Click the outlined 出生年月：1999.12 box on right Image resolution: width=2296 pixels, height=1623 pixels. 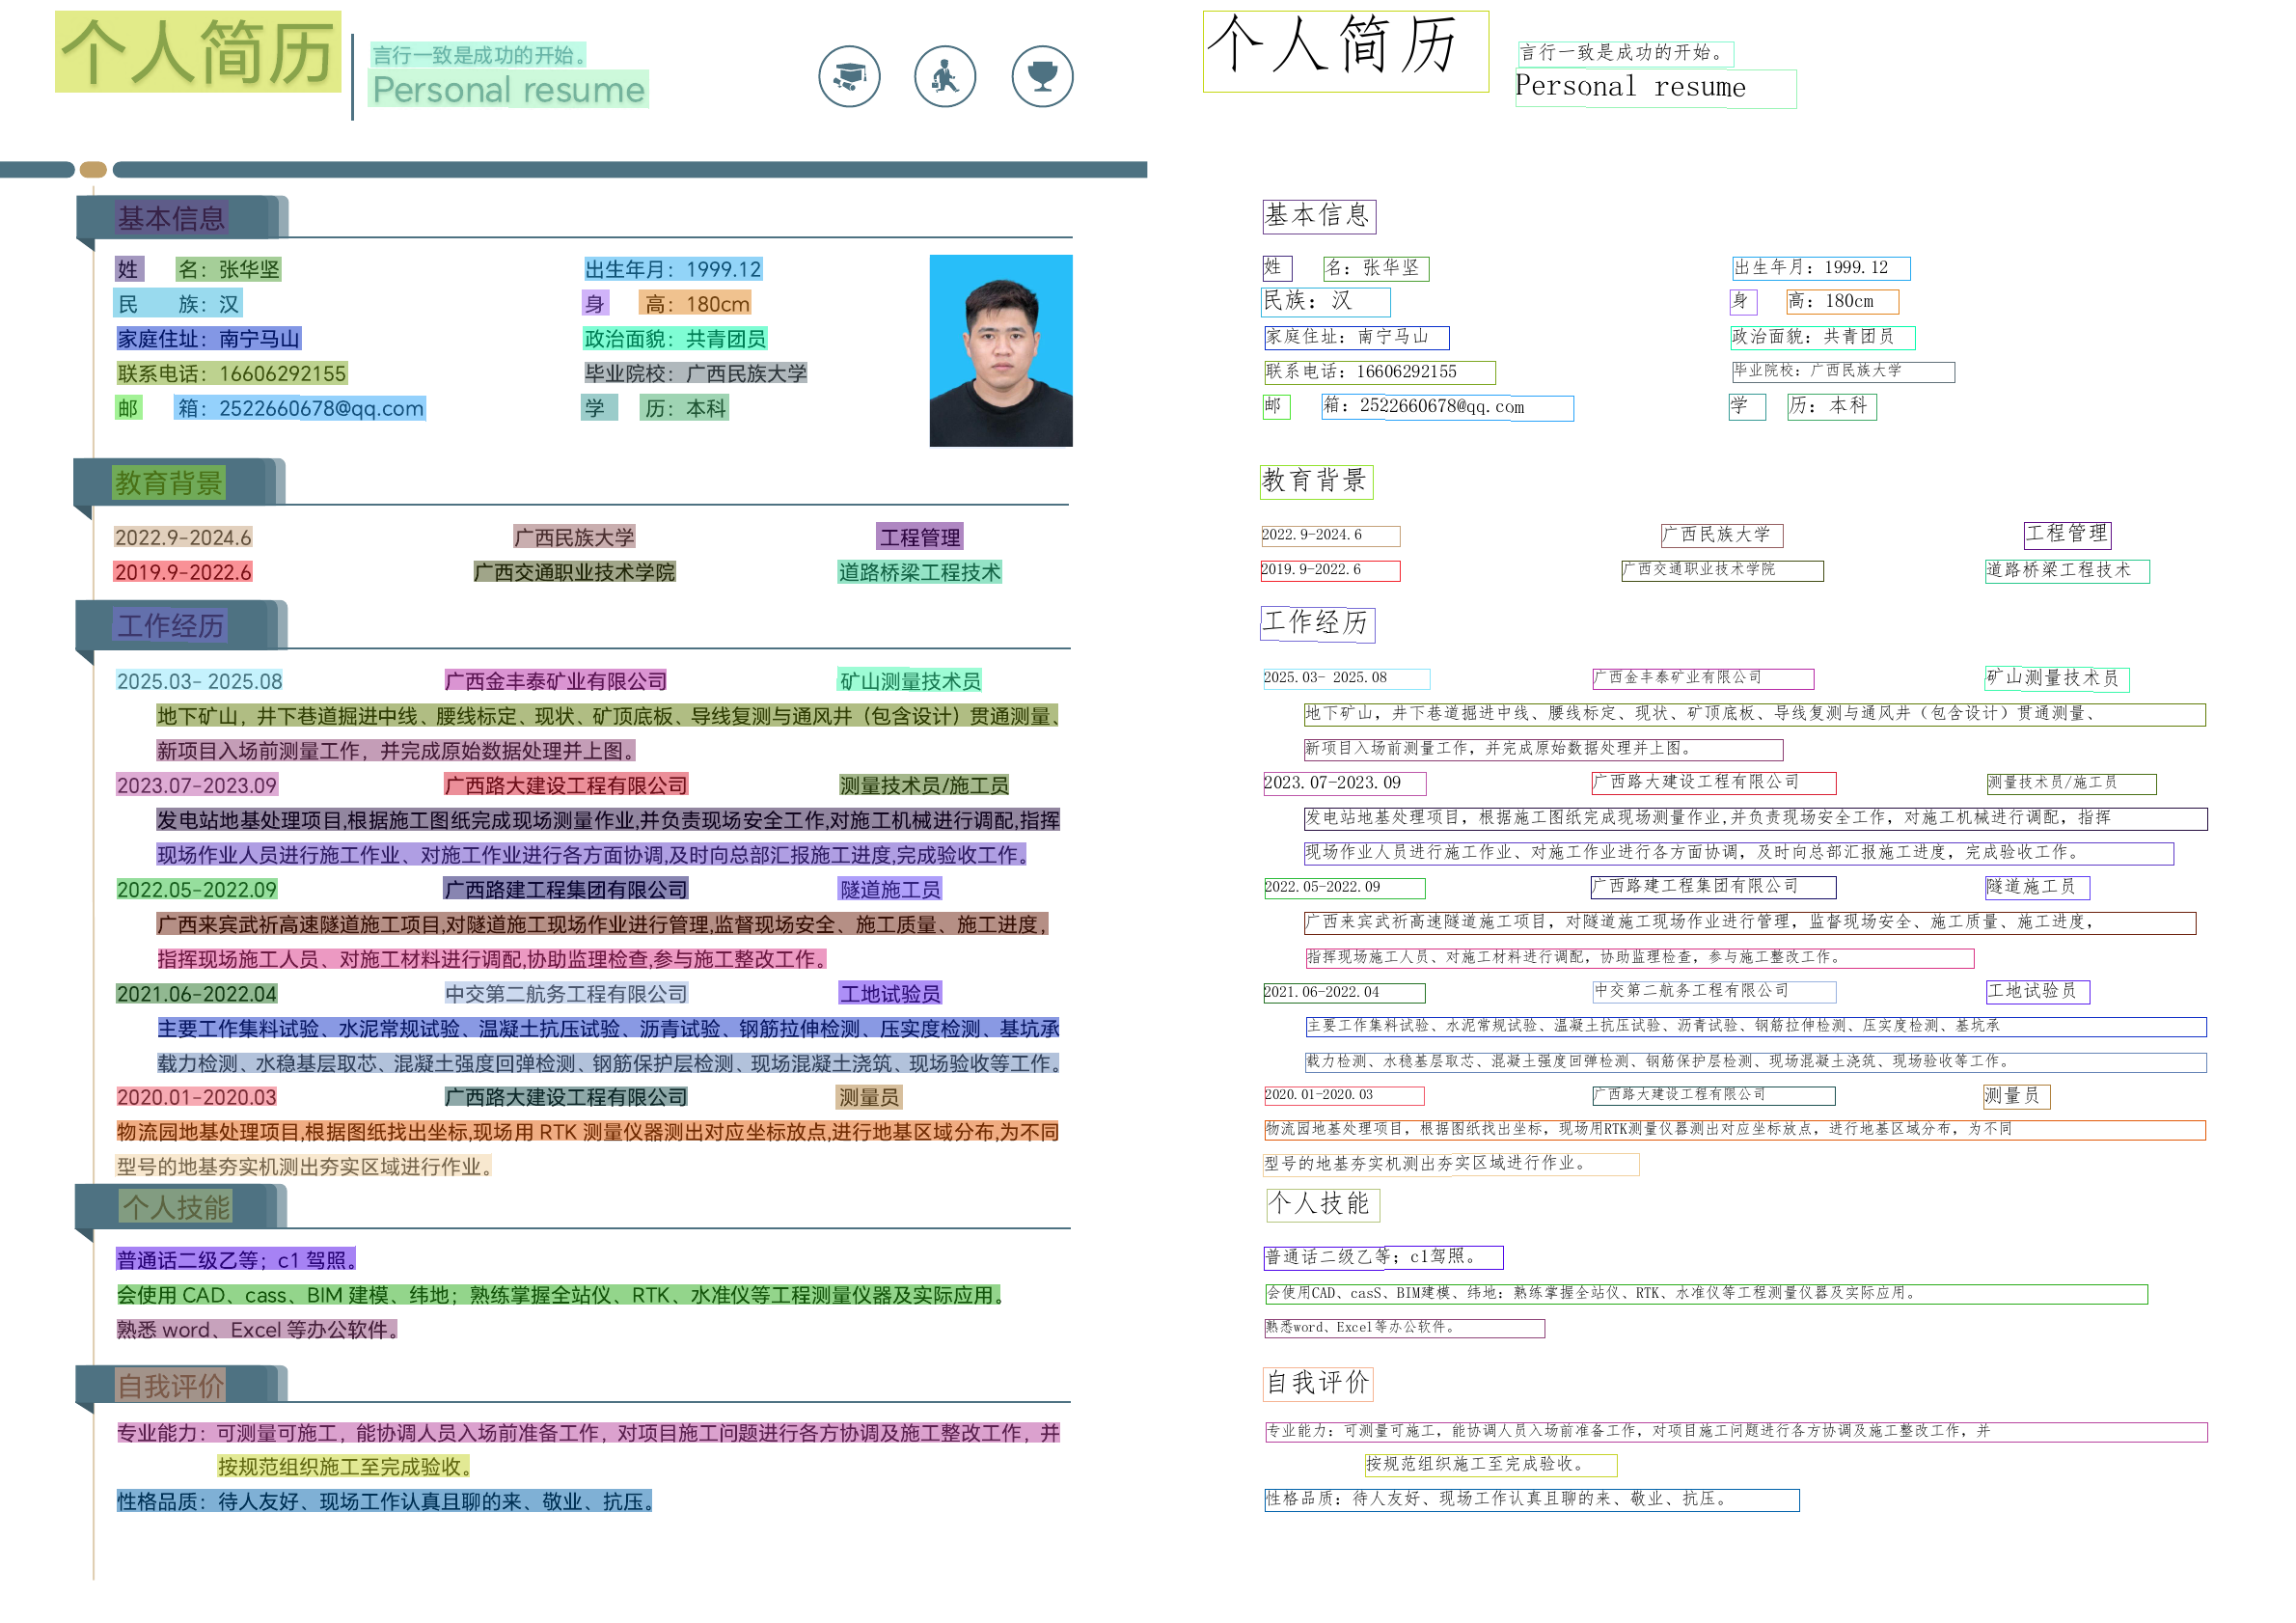(x=1820, y=268)
